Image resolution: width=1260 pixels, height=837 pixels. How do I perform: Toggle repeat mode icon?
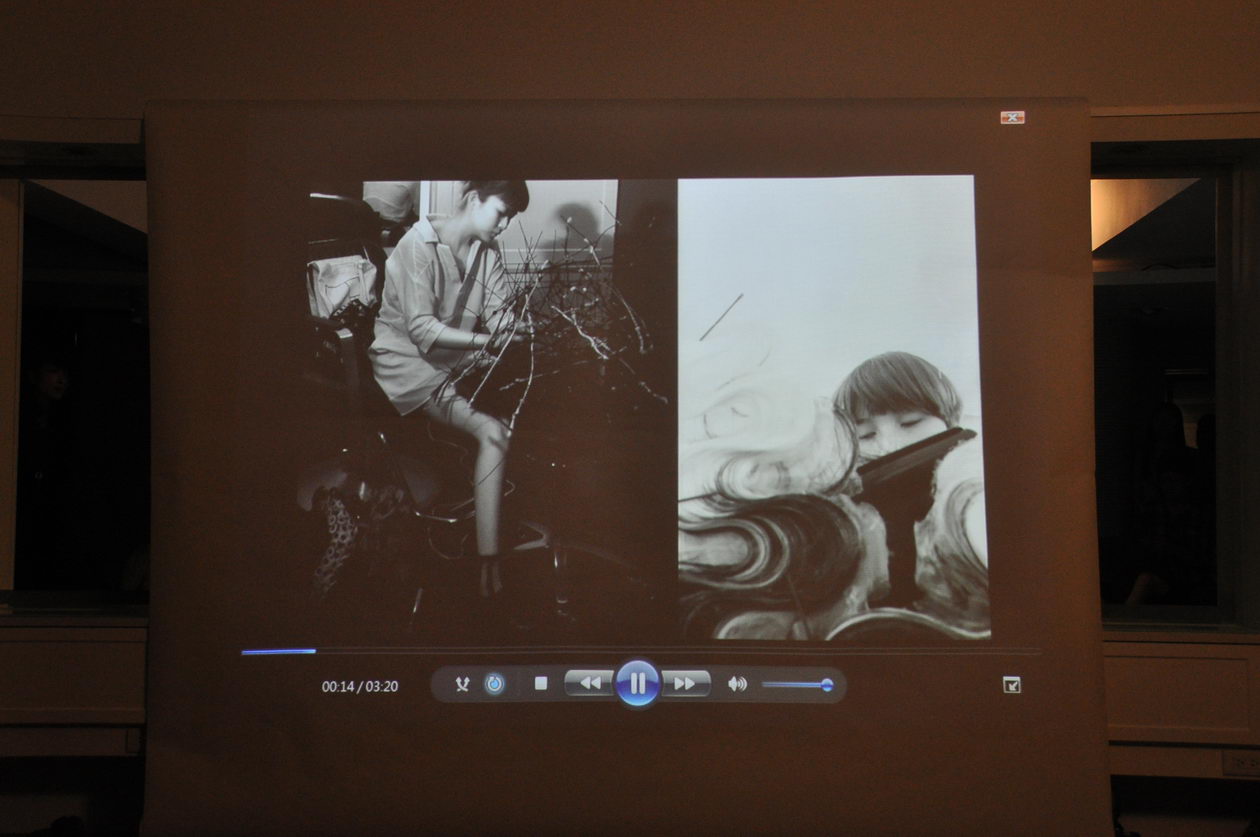[494, 684]
